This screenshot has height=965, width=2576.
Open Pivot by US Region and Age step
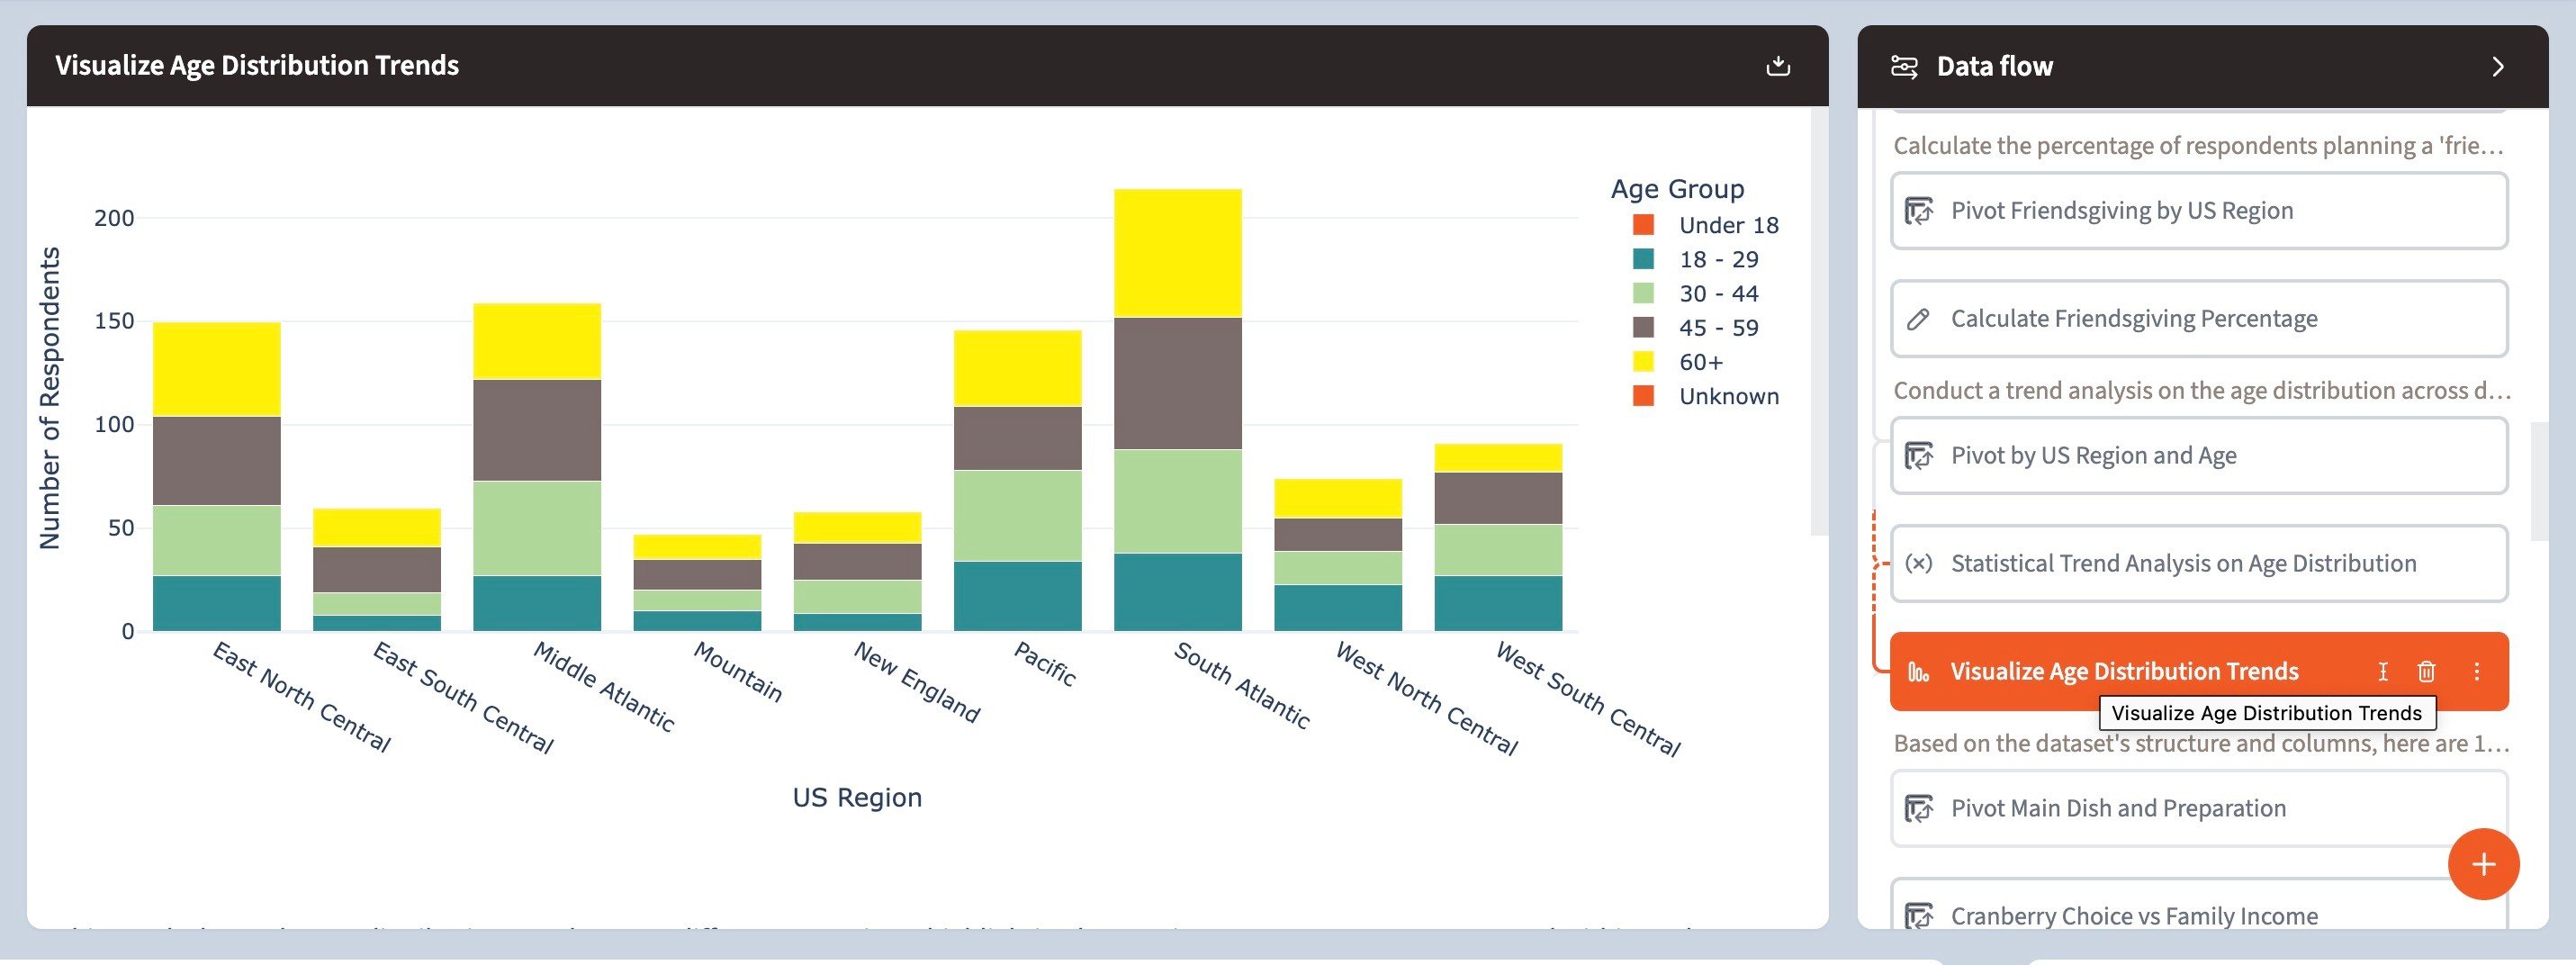coord(2198,456)
